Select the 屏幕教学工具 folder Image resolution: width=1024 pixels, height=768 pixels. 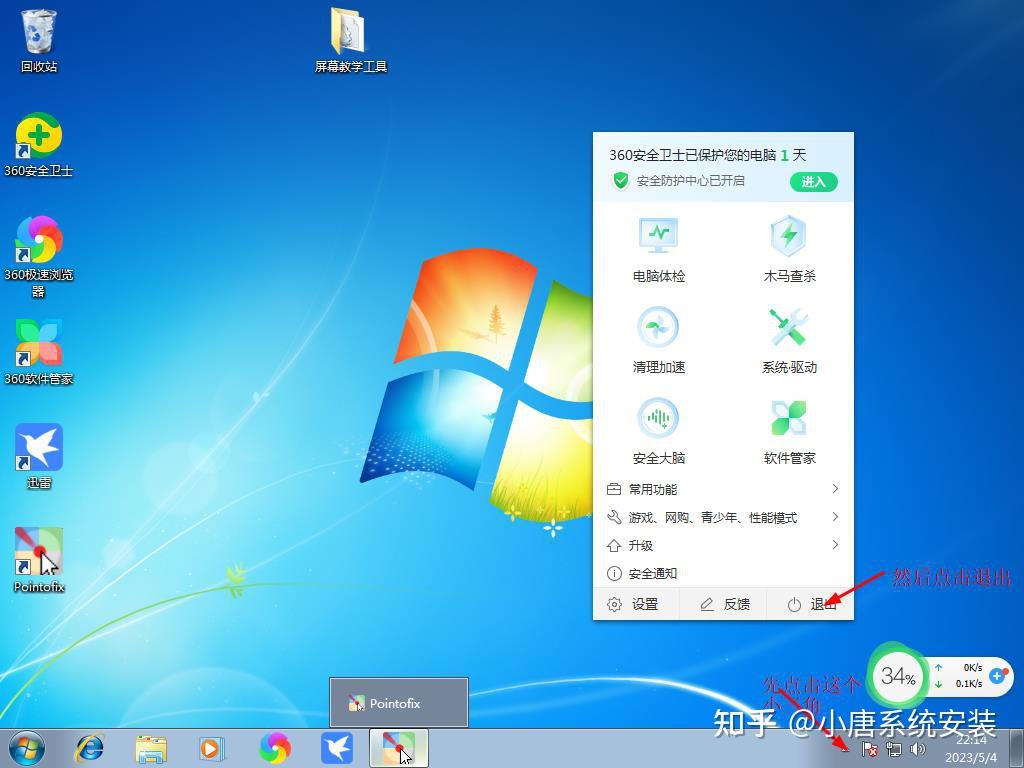point(351,40)
